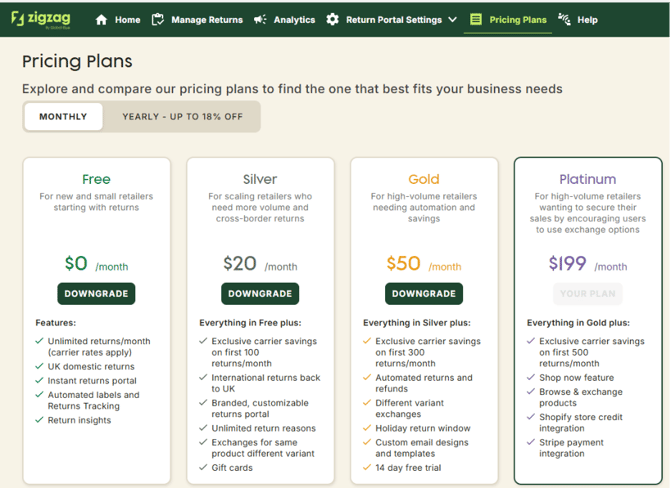Click checkmark beside Shop now feature
The image size is (670, 488).
click(x=531, y=377)
